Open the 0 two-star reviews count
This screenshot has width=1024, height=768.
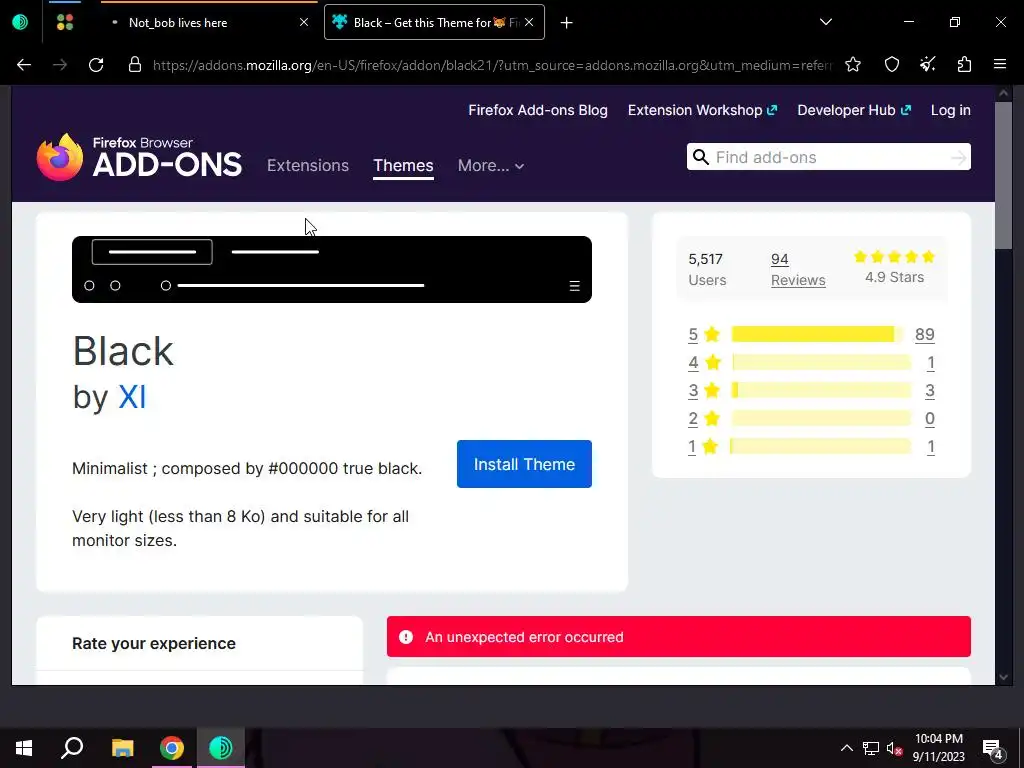930,419
